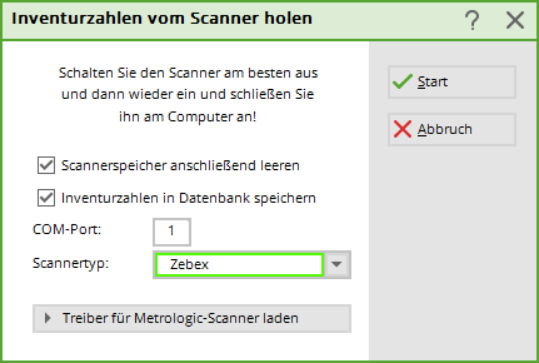Click the red X icon on Abbruch
Image resolution: width=539 pixels, height=363 pixels.
coord(402,129)
